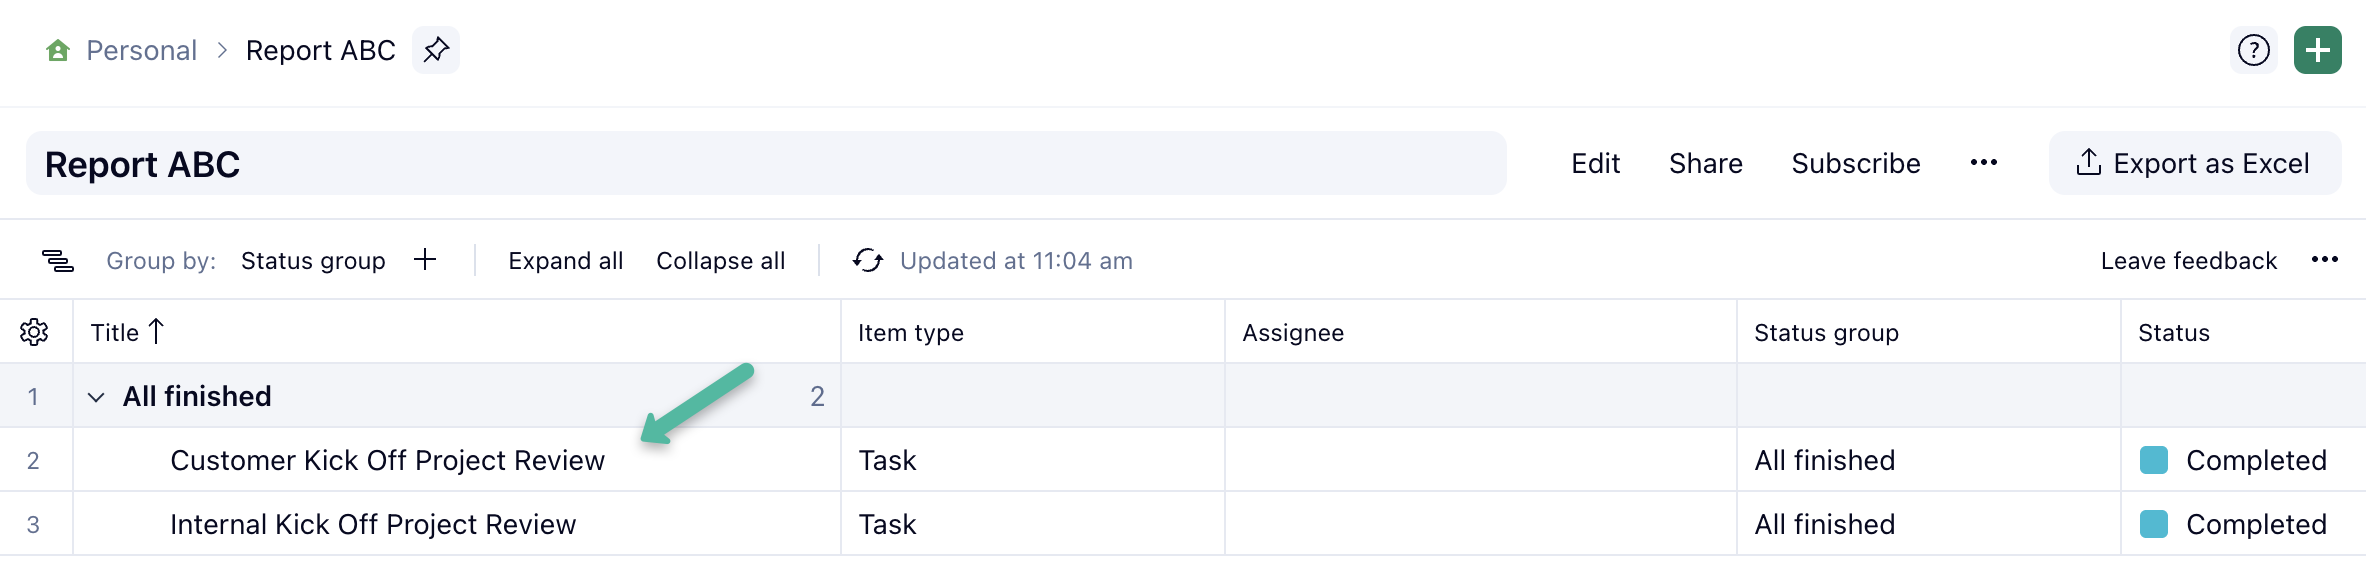The image size is (2366, 568).
Task: Click the green plus add button
Action: pyautogui.click(x=2317, y=50)
